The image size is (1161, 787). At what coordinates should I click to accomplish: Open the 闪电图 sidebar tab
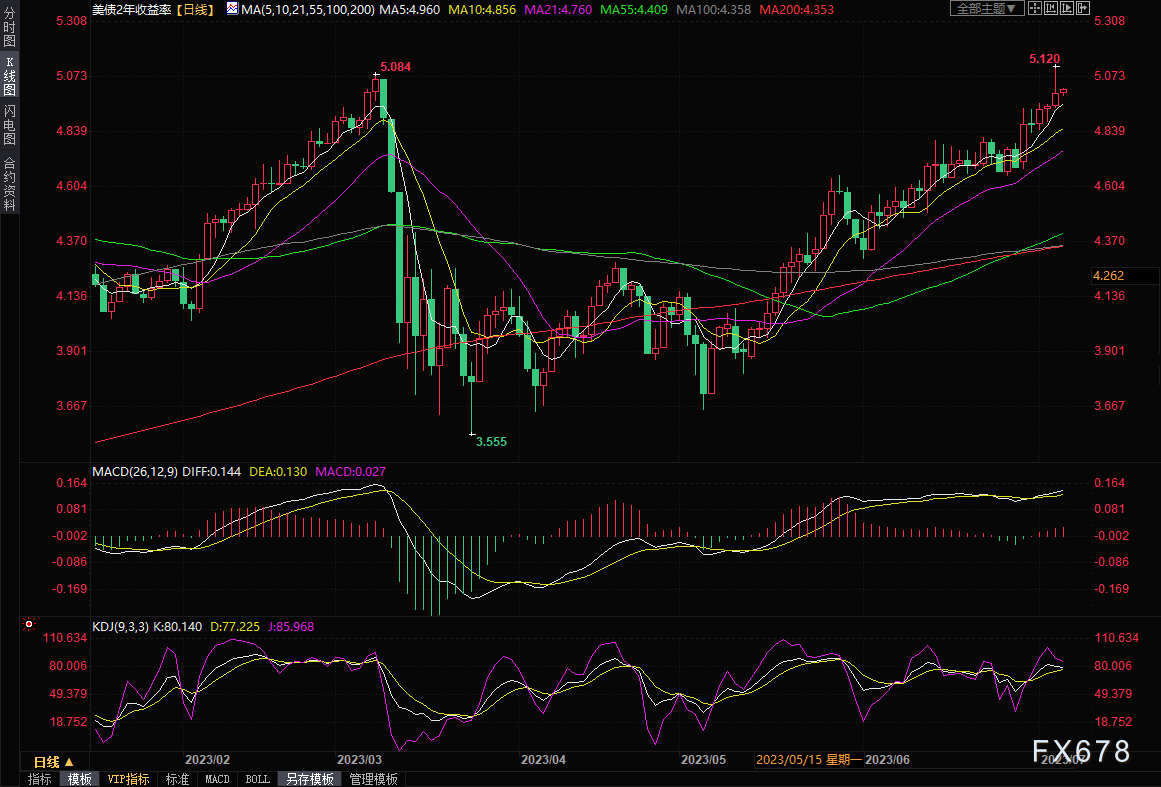pyautogui.click(x=9, y=124)
